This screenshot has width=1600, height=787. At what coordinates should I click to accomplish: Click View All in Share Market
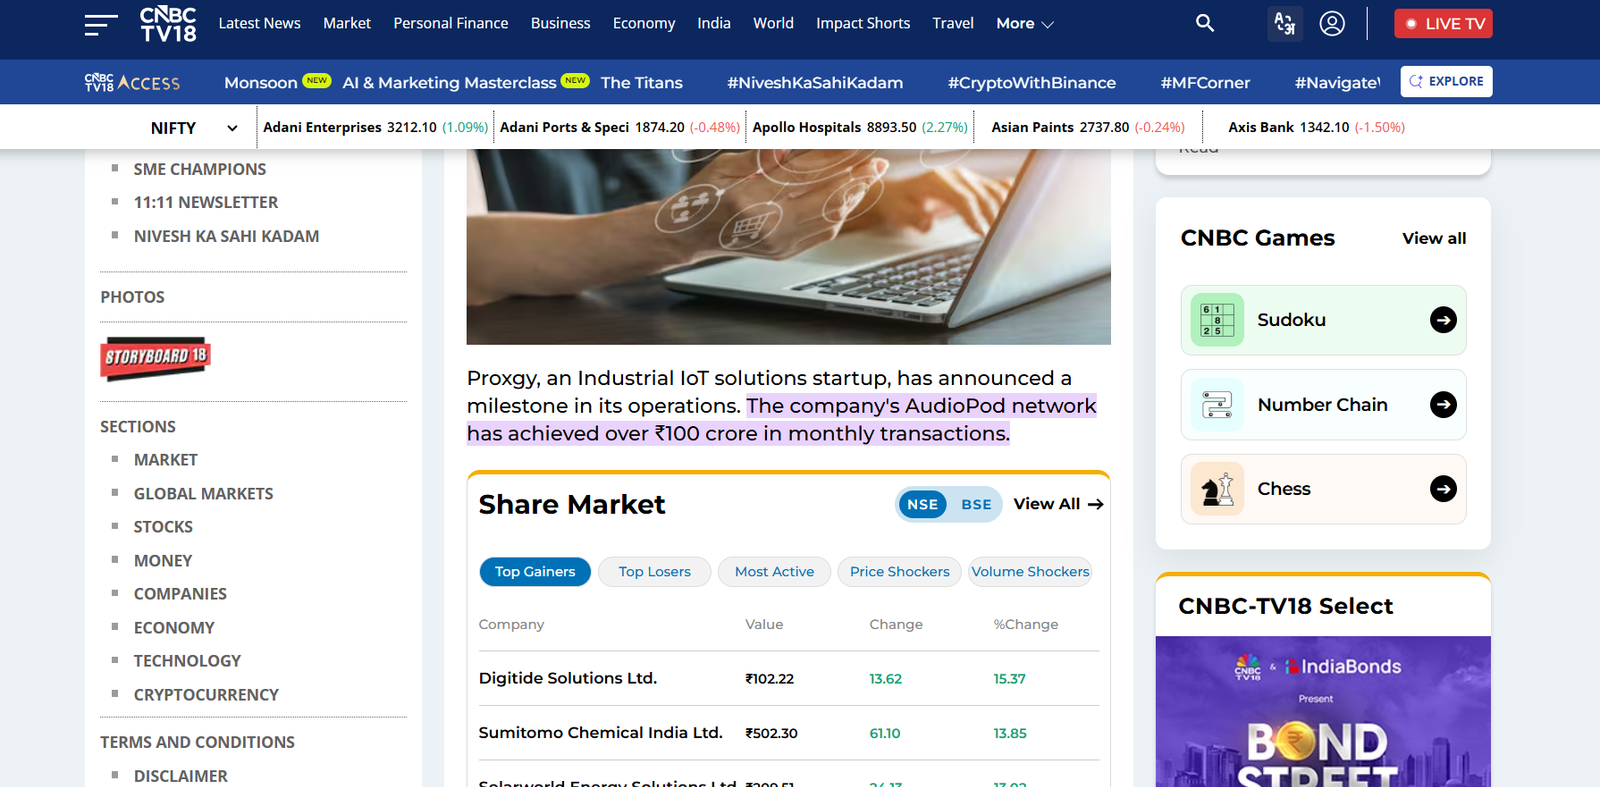1058,504
